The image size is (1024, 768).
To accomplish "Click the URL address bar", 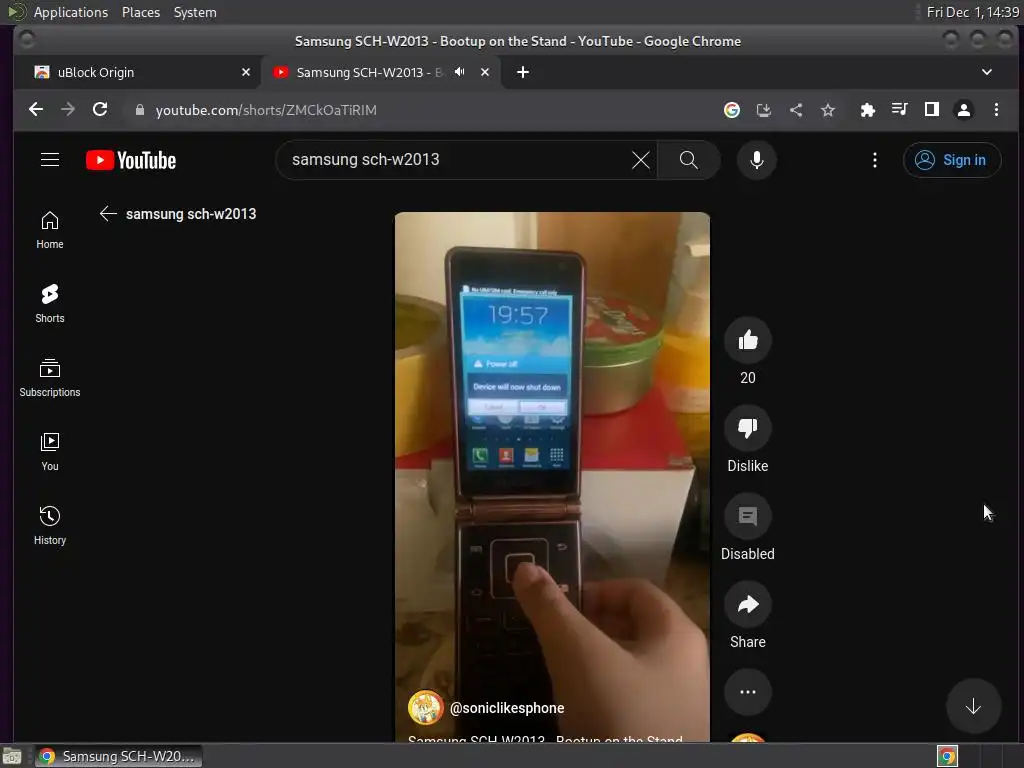I will click(x=418, y=110).
